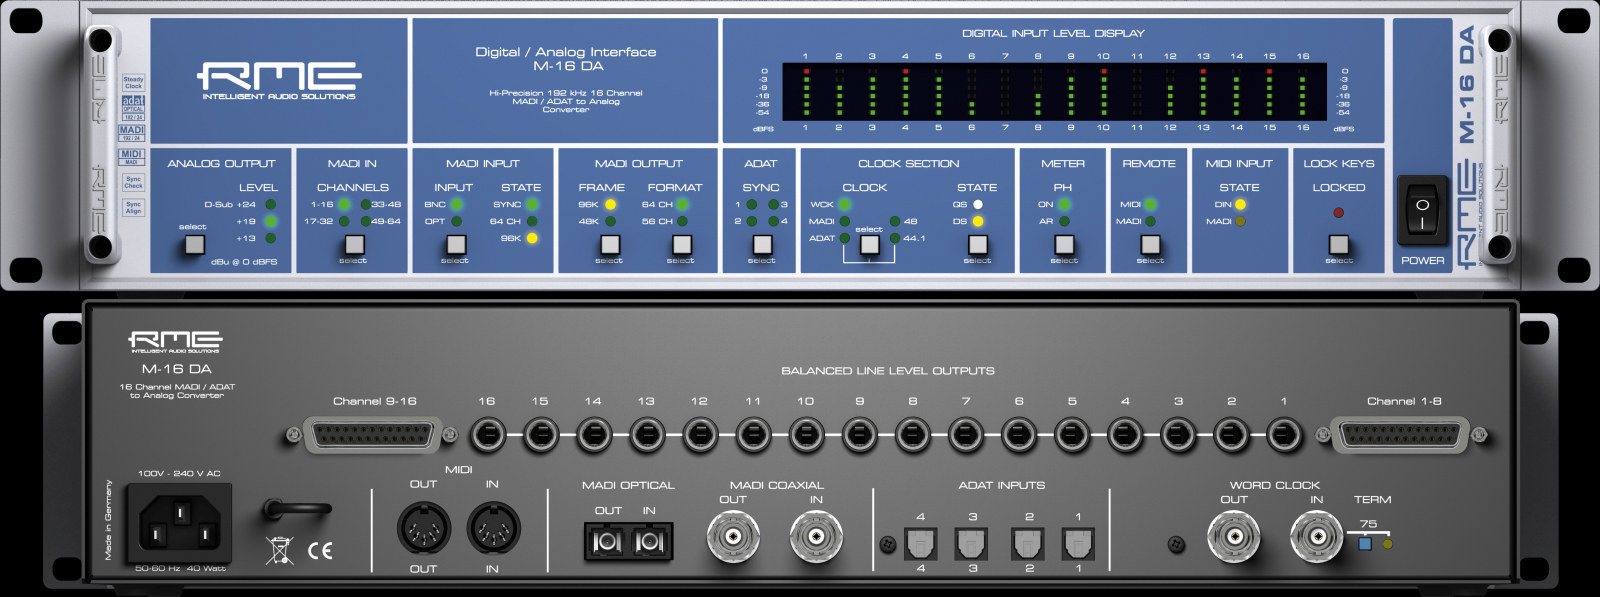
Task: Click the yellow MIDI INPUT DIN LED
Action: click(1240, 204)
